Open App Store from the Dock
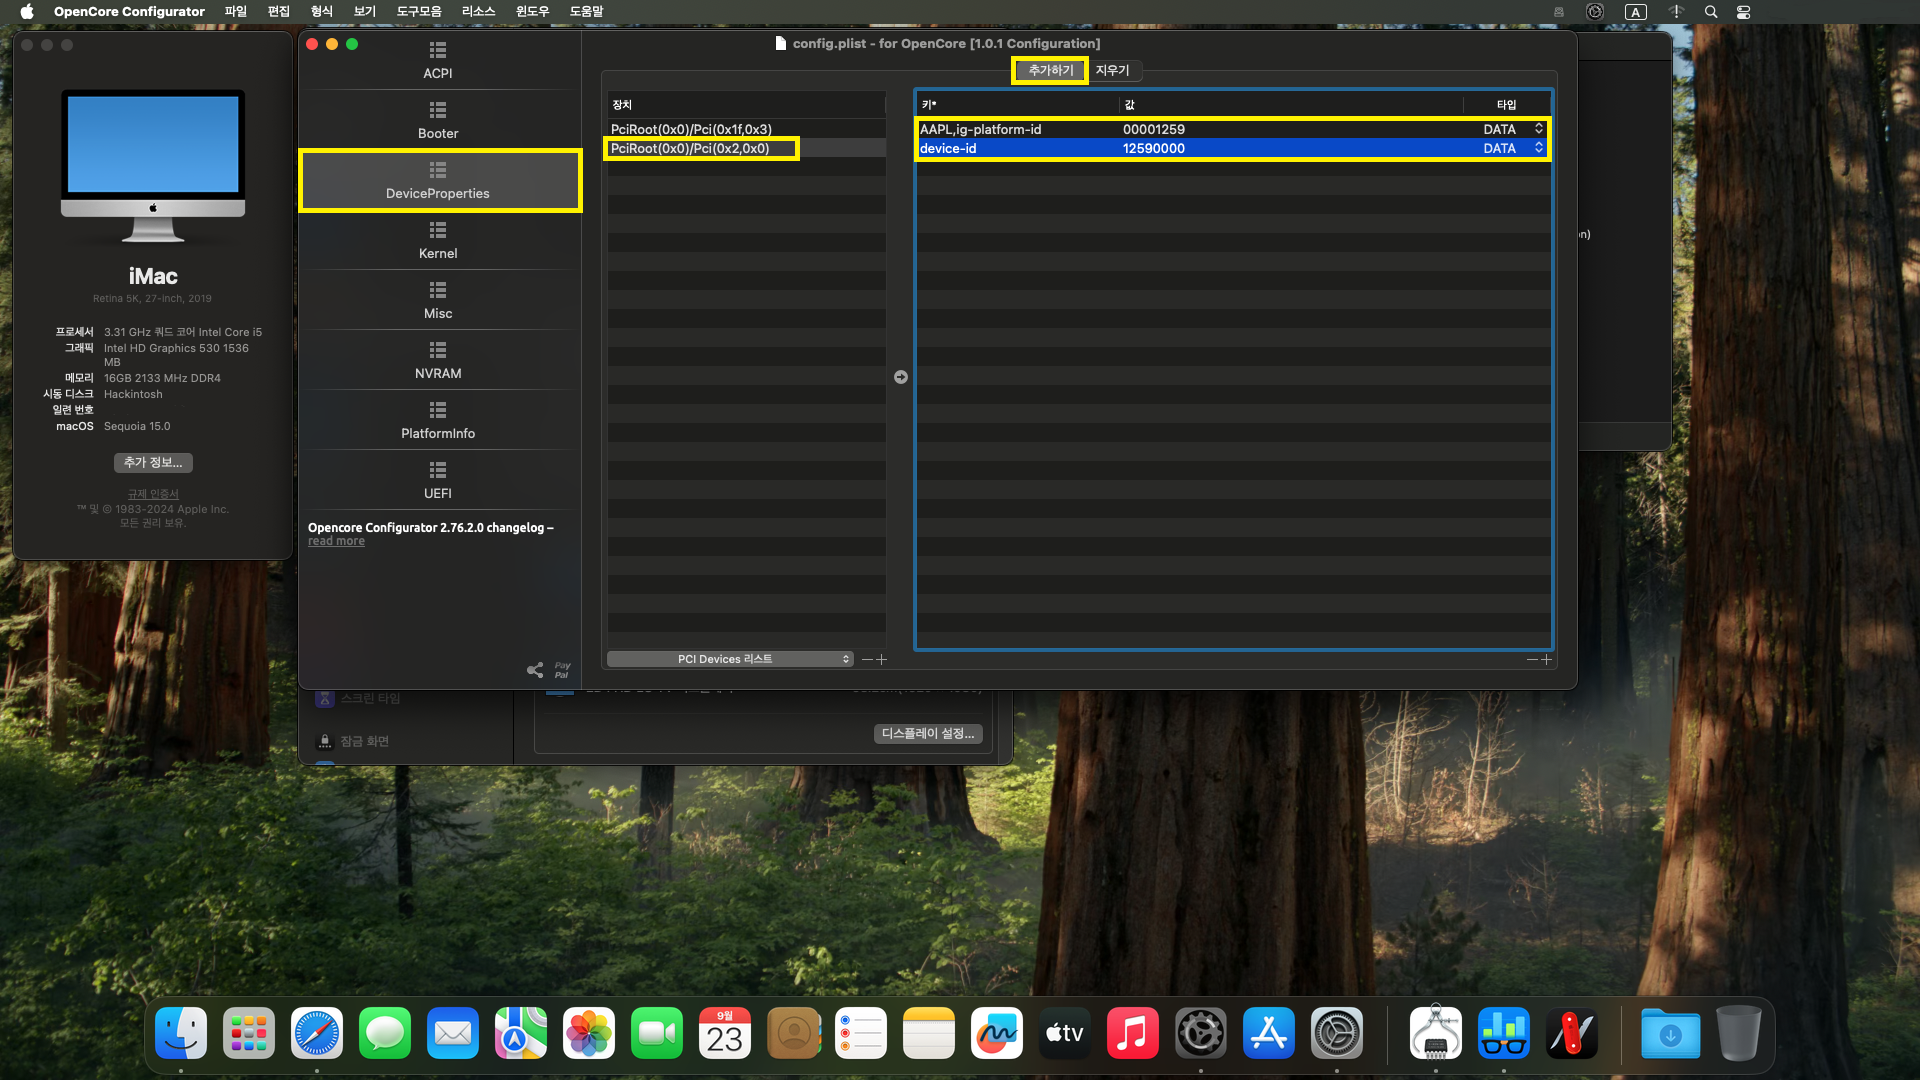This screenshot has height=1080, width=1920. [1269, 1033]
